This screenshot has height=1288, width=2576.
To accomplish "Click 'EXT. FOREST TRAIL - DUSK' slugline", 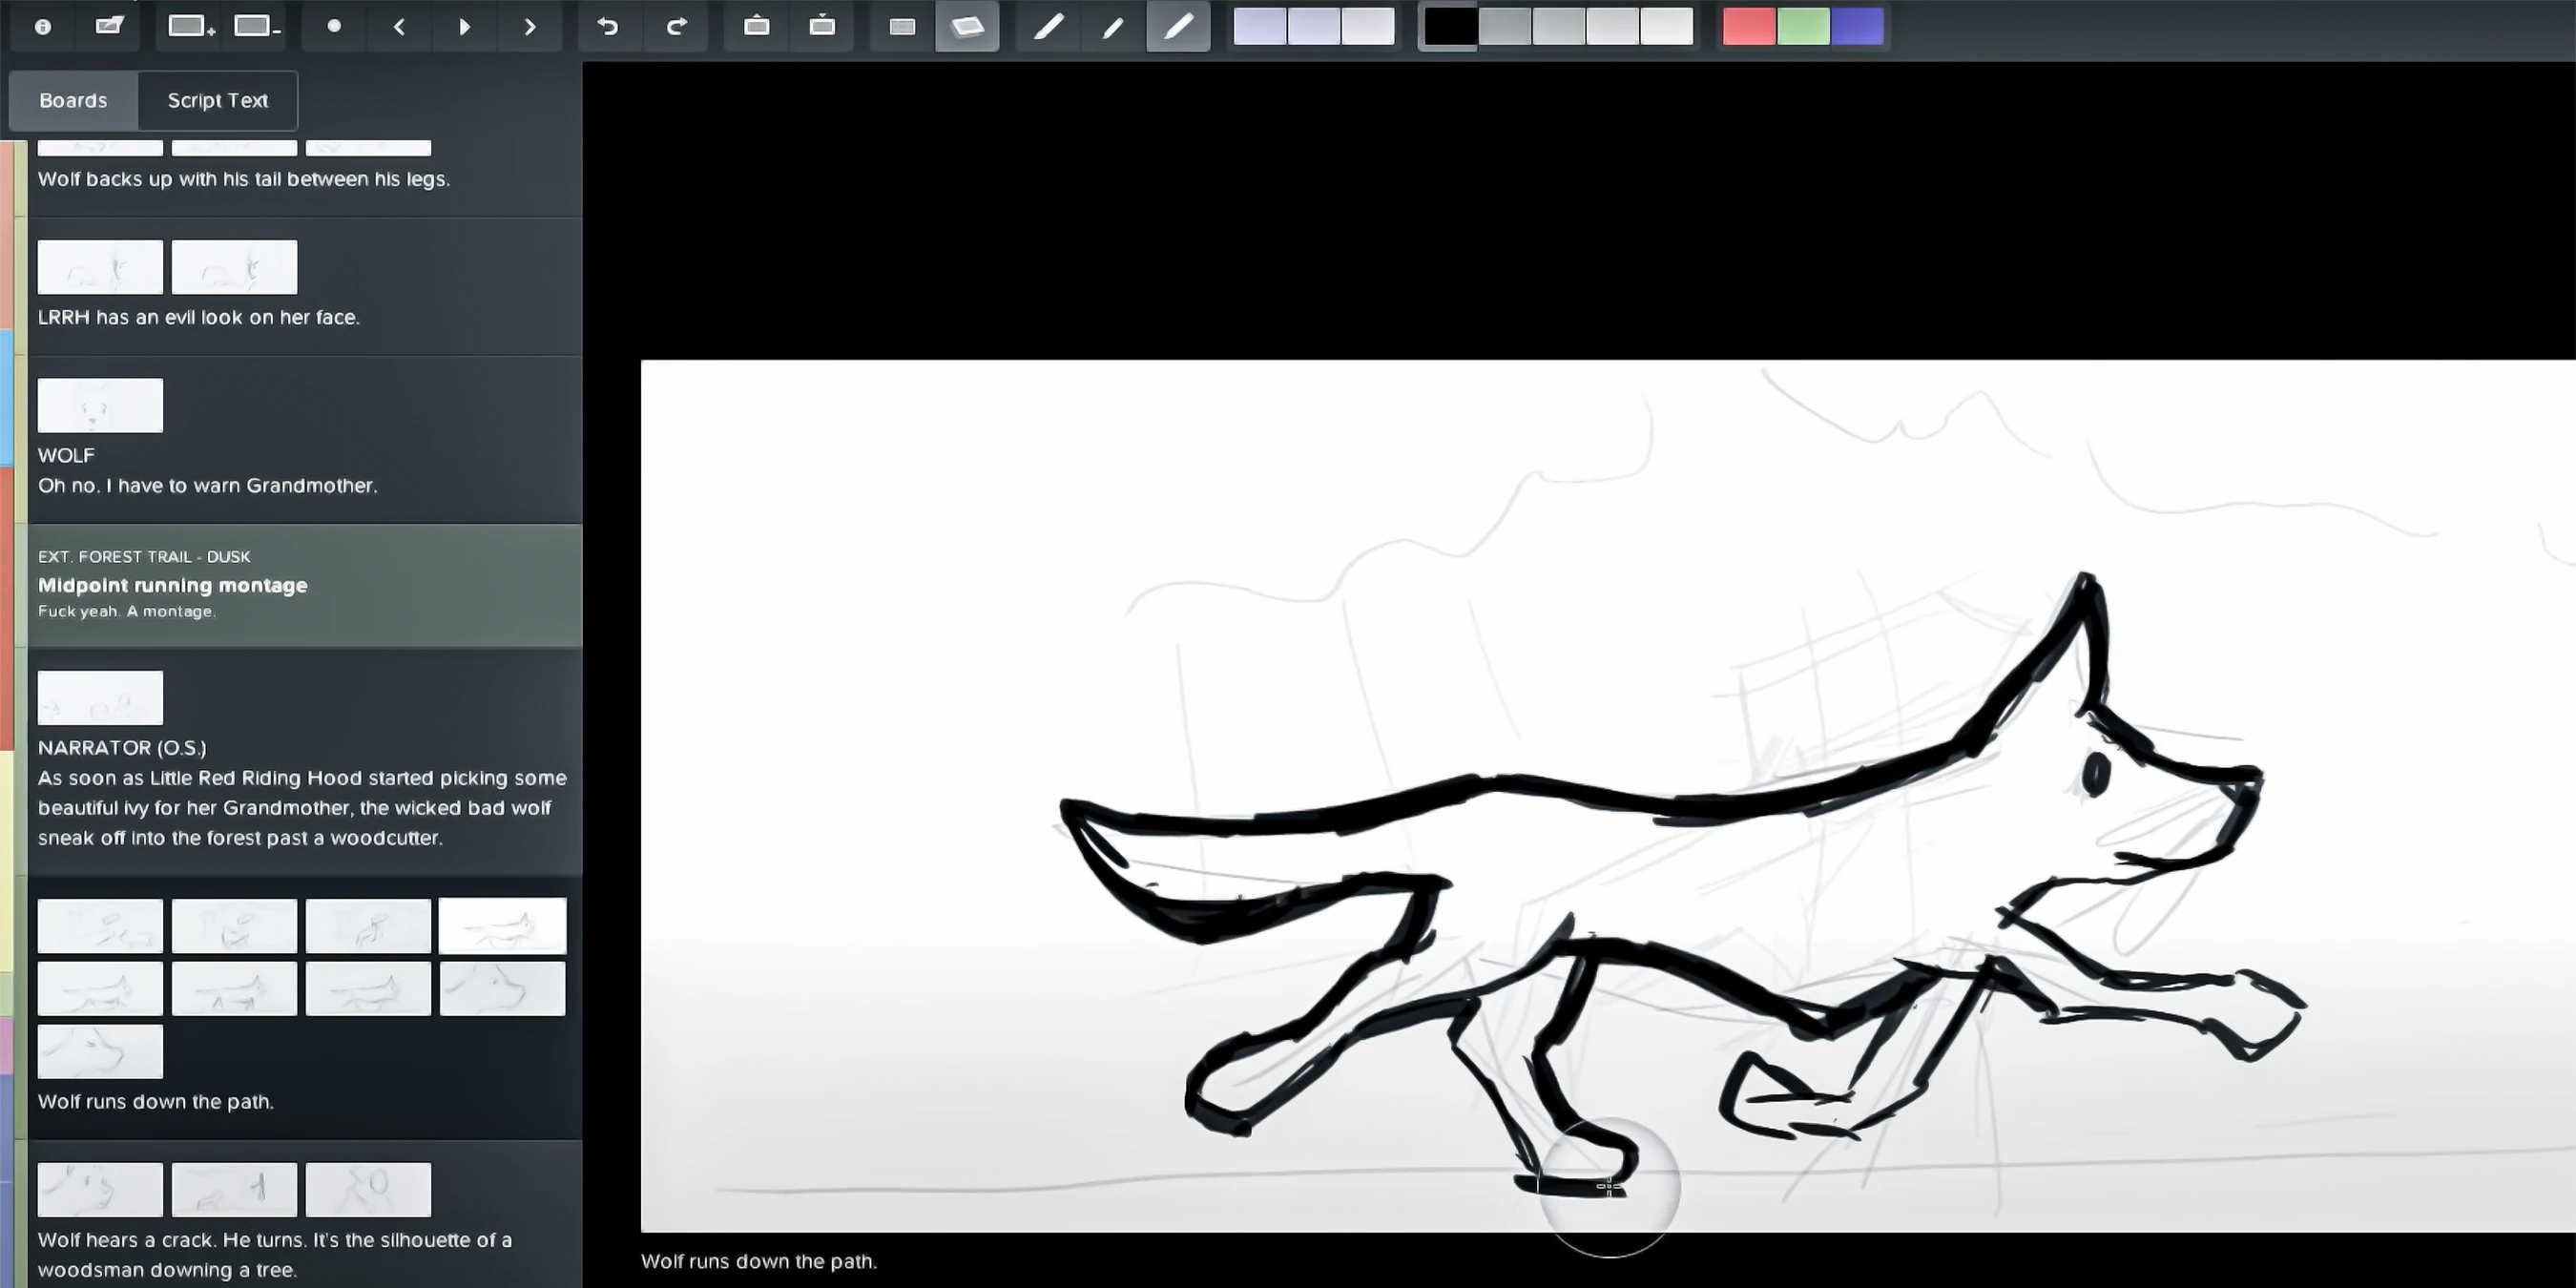I will (x=144, y=556).
